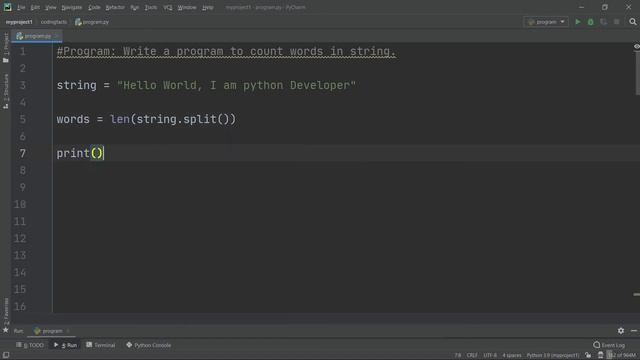640x360 pixels.
Task: Open the VCS menu
Action: pyautogui.click(x=168, y=7)
